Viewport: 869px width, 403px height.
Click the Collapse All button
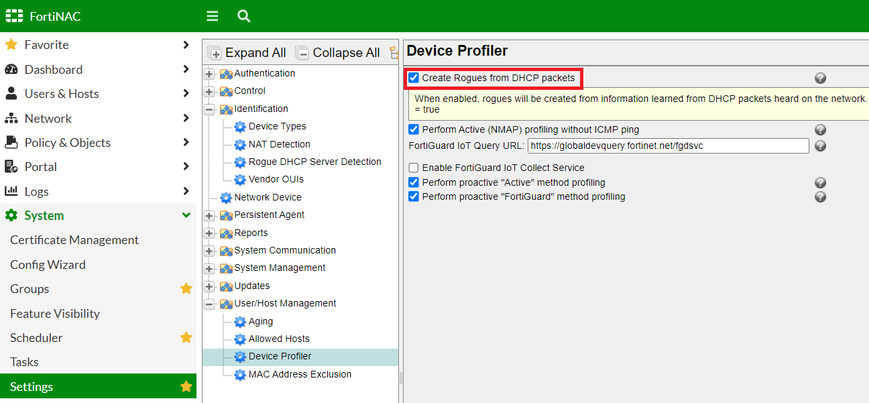click(338, 53)
